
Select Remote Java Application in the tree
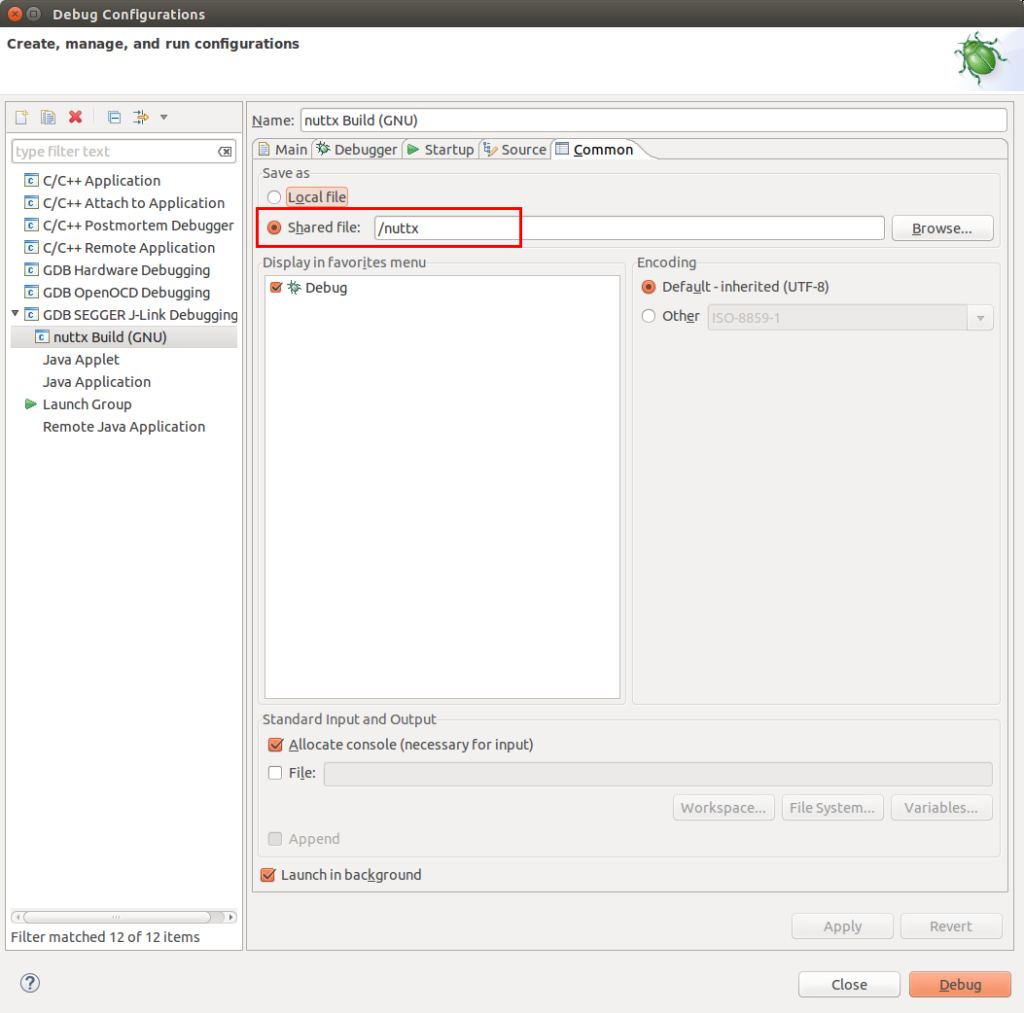[x=124, y=426]
